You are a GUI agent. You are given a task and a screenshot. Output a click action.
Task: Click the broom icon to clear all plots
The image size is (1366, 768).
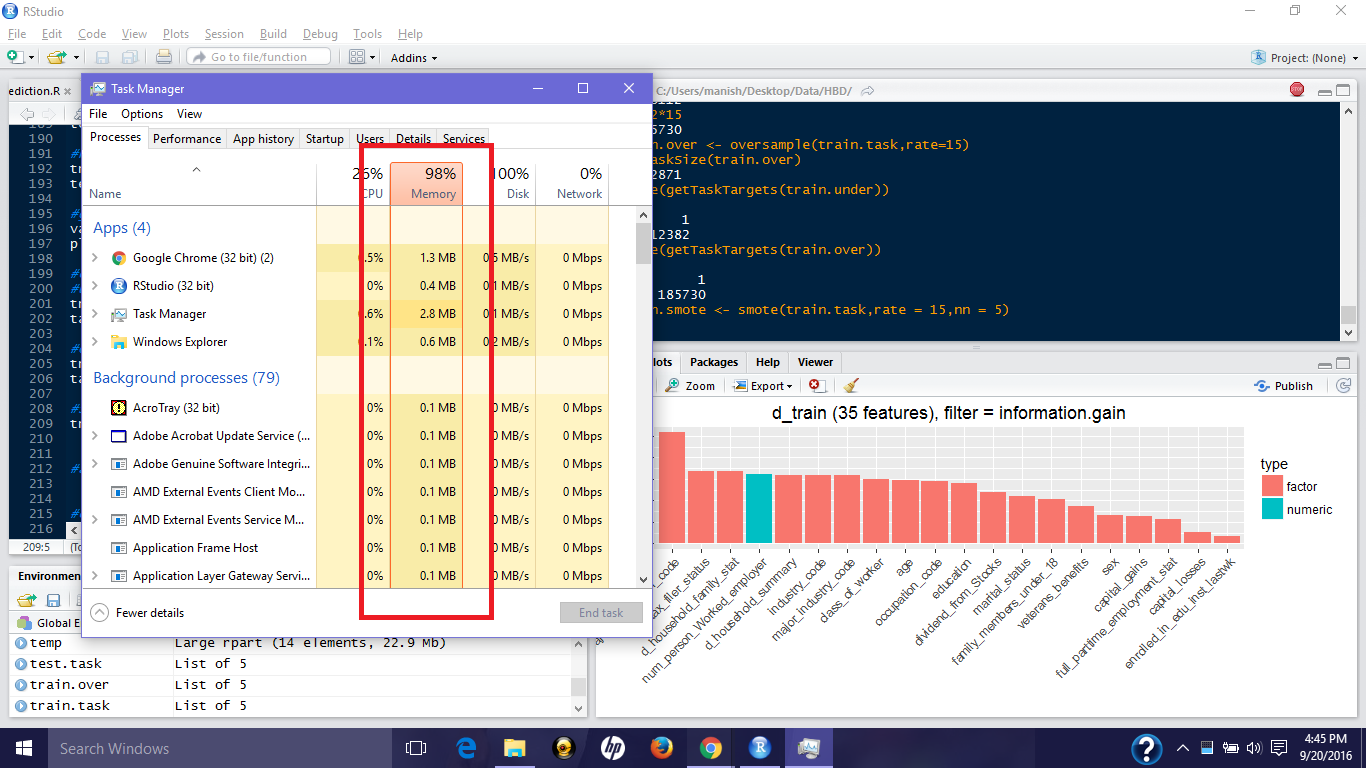click(850, 386)
